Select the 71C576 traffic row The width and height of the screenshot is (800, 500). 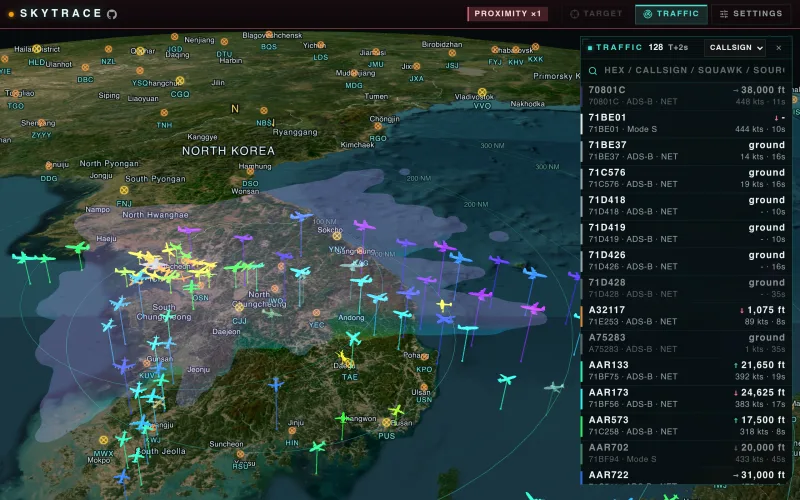point(686,178)
